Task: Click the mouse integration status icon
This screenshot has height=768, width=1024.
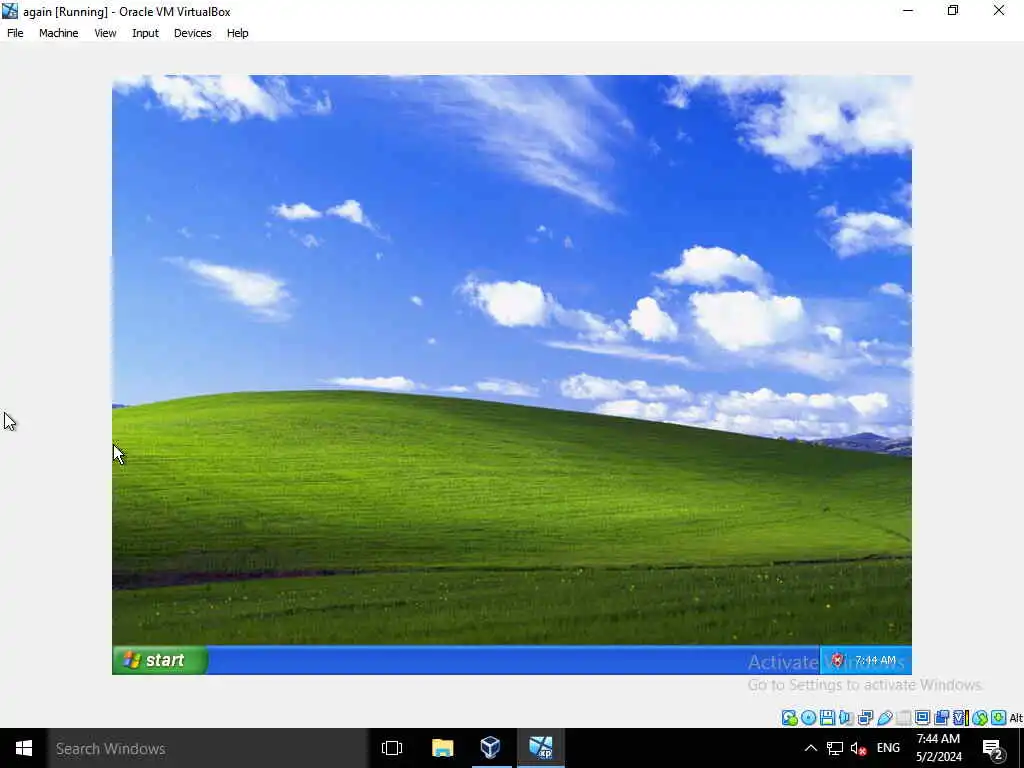Action: click(x=980, y=718)
